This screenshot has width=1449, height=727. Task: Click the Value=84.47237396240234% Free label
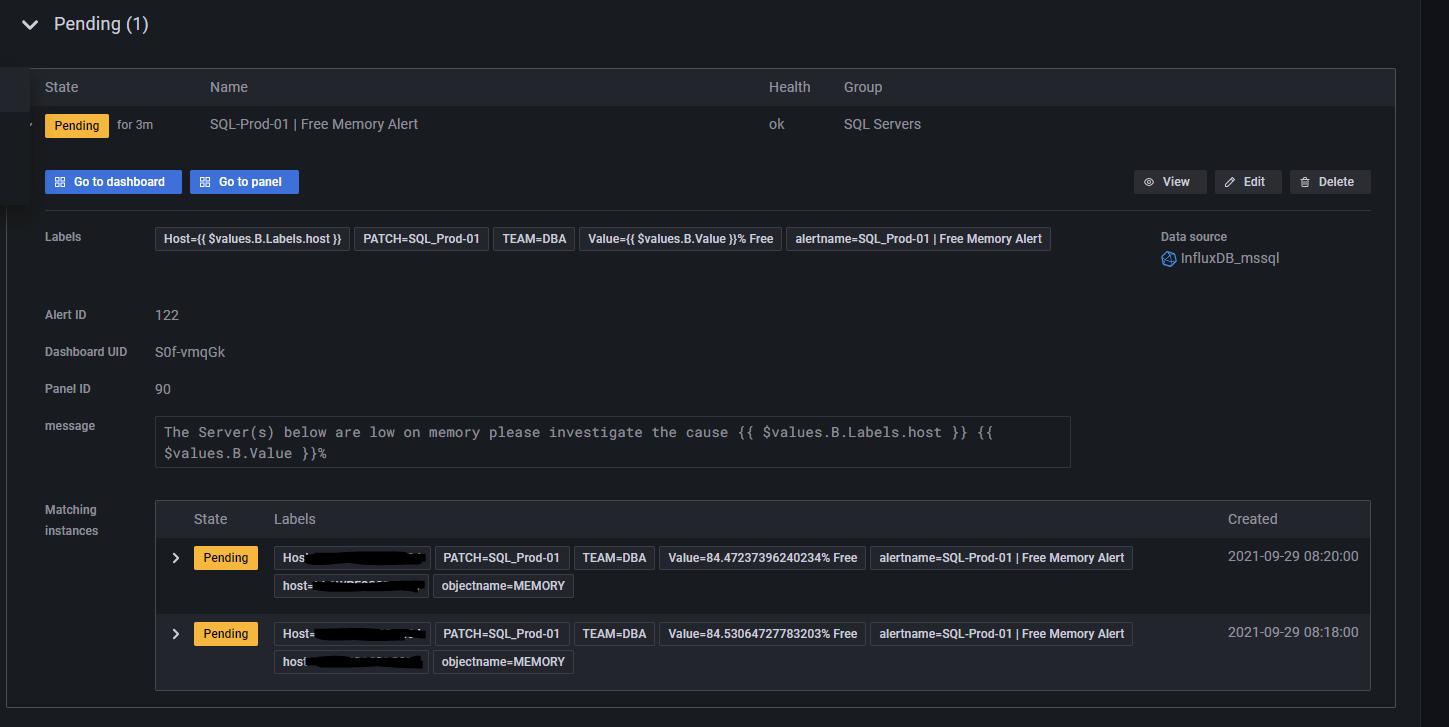pos(762,558)
